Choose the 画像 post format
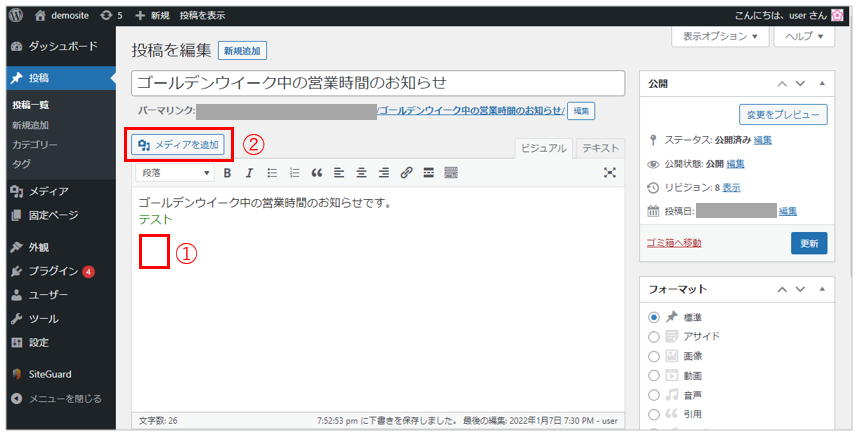Screen dimensions: 861x440 (x=654, y=356)
